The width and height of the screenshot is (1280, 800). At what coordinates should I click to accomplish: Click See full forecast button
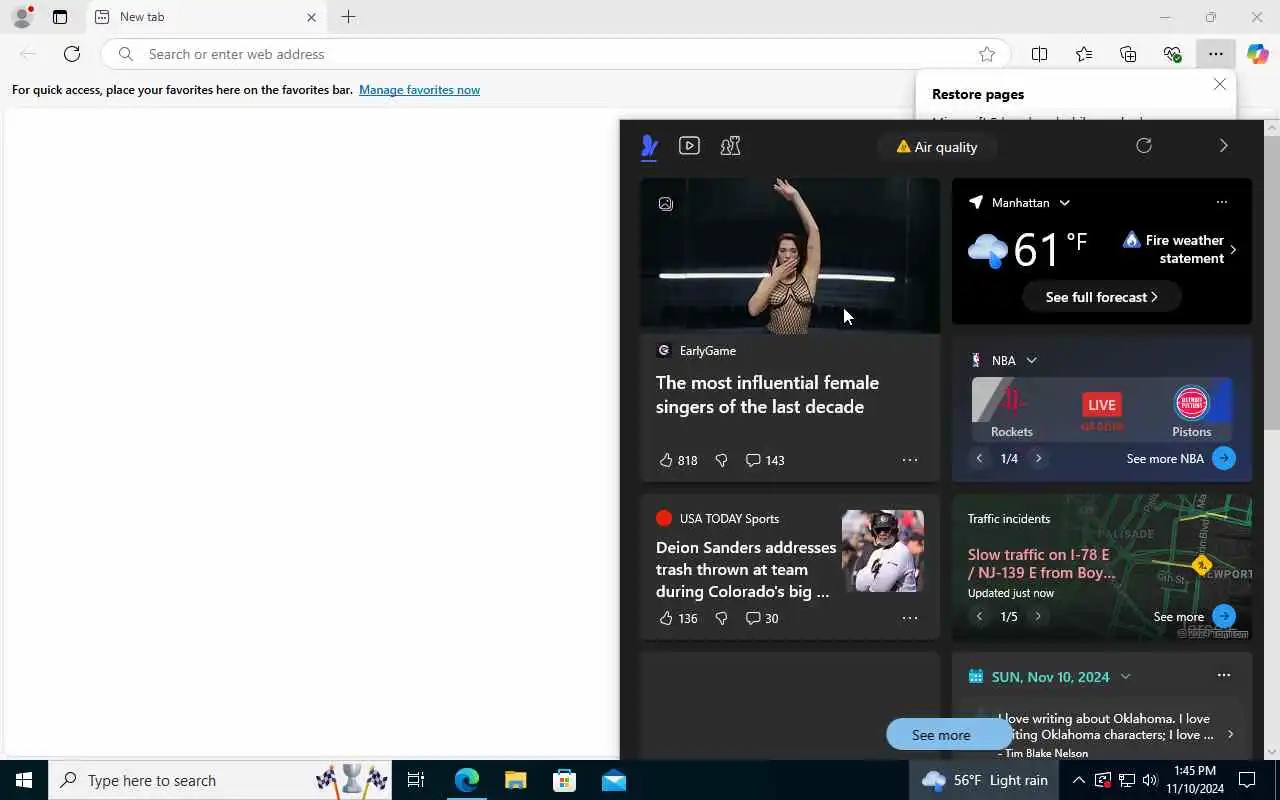(x=1101, y=297)
